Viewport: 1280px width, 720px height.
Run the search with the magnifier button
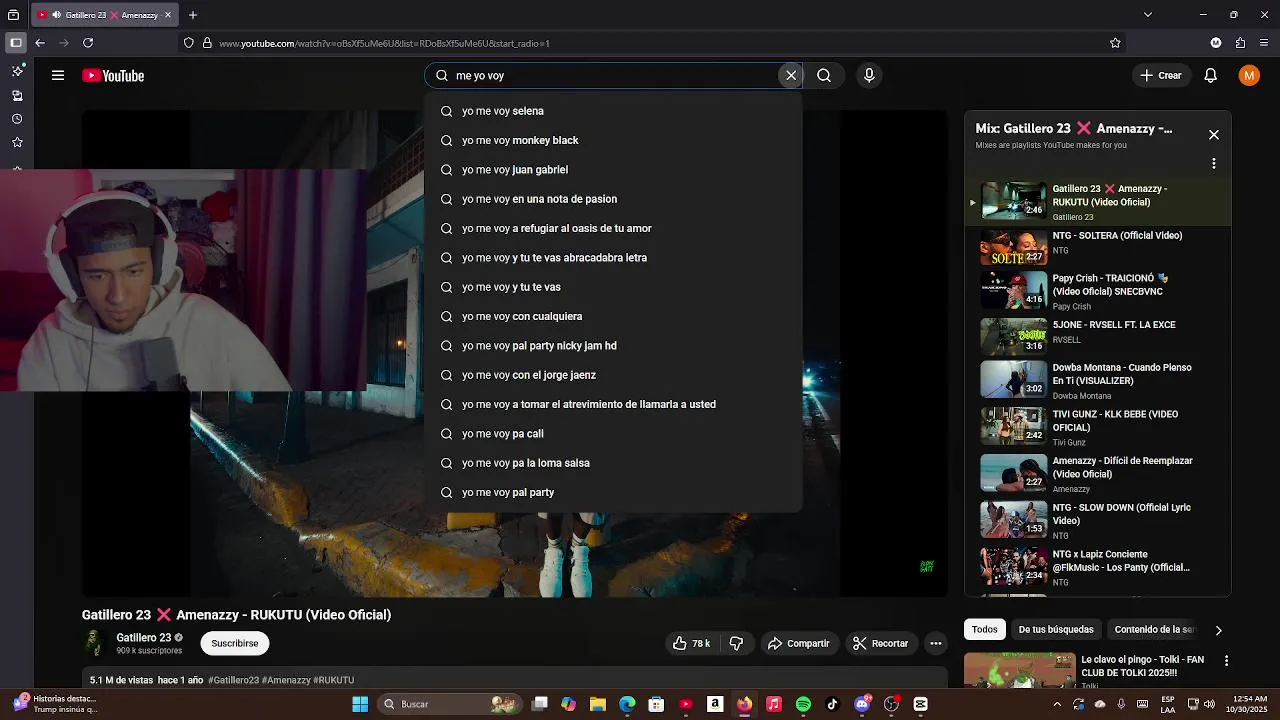click(824, 75)
